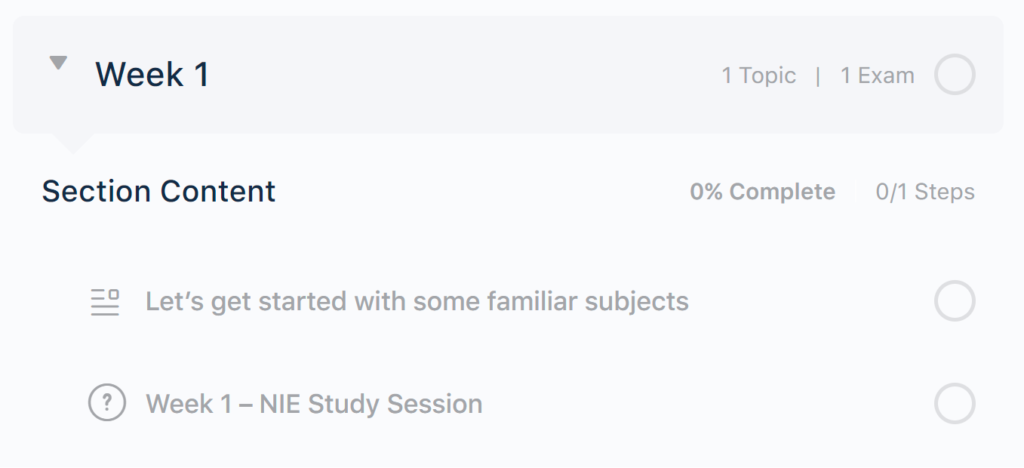Click the topic lesson lines icon
Viewport: 1024px width, 468px height.
(x=105, y=301)
